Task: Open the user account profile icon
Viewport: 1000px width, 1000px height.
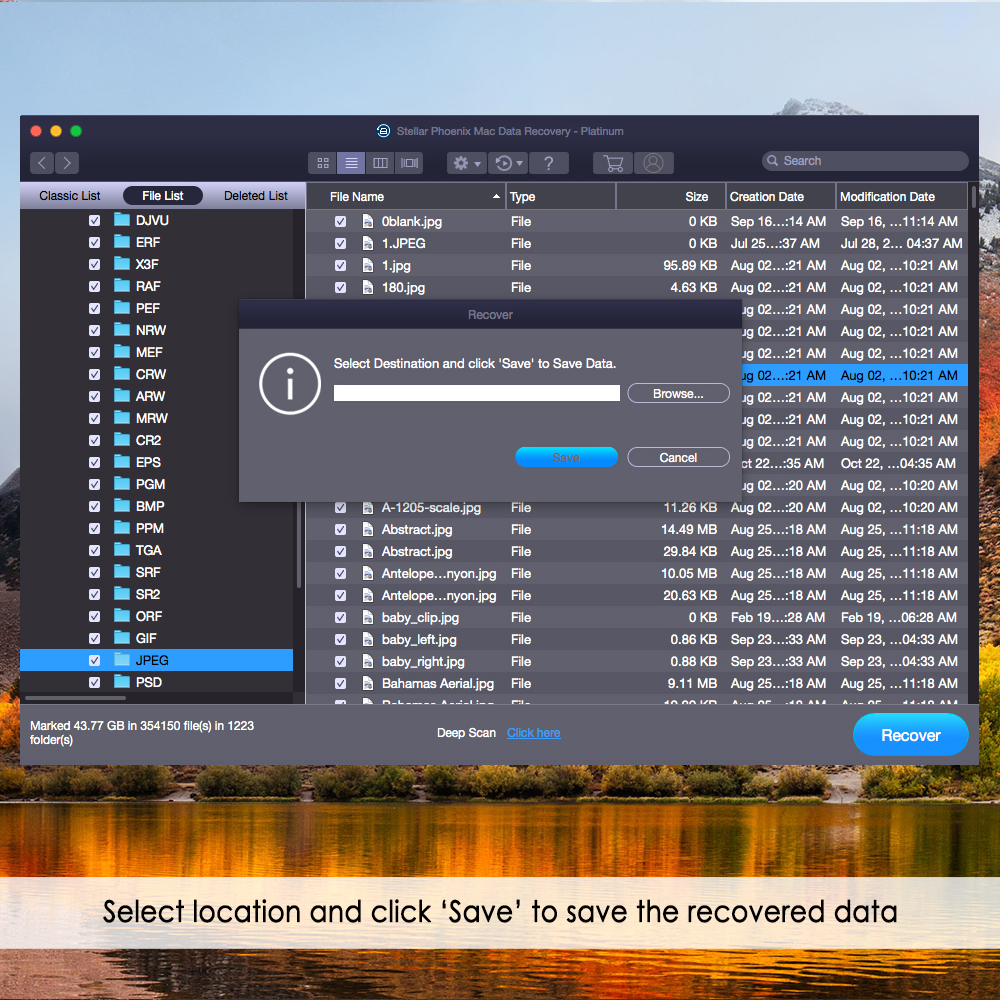Action: click(653, 163)
